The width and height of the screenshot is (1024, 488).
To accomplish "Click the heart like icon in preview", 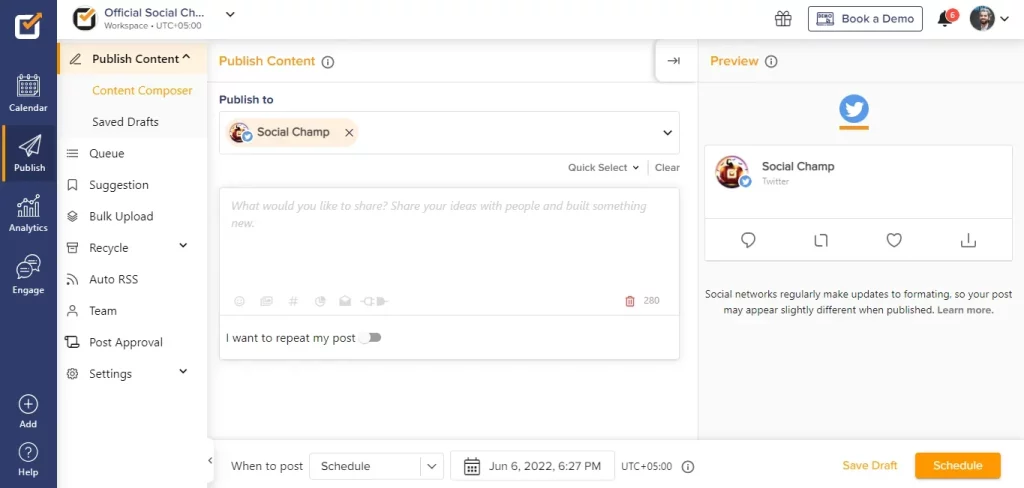I will pos(894,240).
